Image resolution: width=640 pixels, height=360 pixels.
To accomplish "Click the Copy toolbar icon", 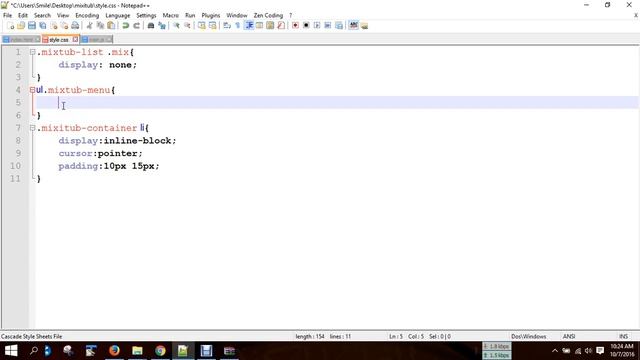I will coord(100,26).
